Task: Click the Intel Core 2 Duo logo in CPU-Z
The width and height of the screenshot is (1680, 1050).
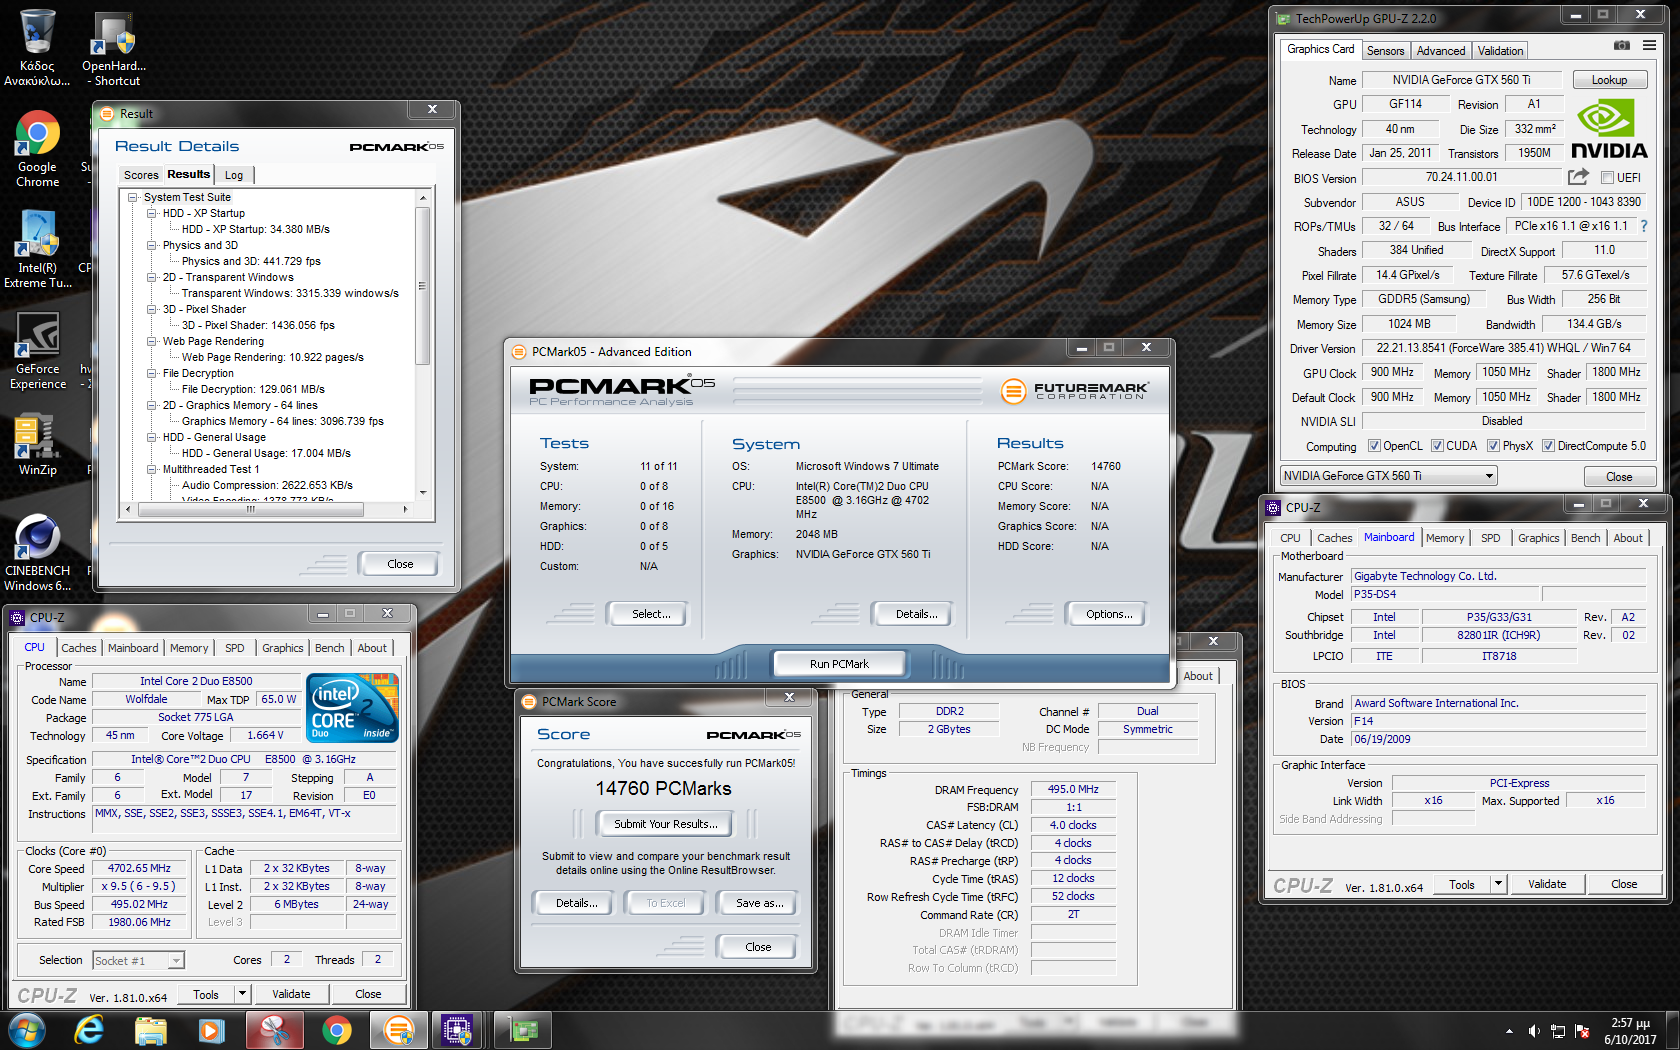Action: [x=352, y=708]
